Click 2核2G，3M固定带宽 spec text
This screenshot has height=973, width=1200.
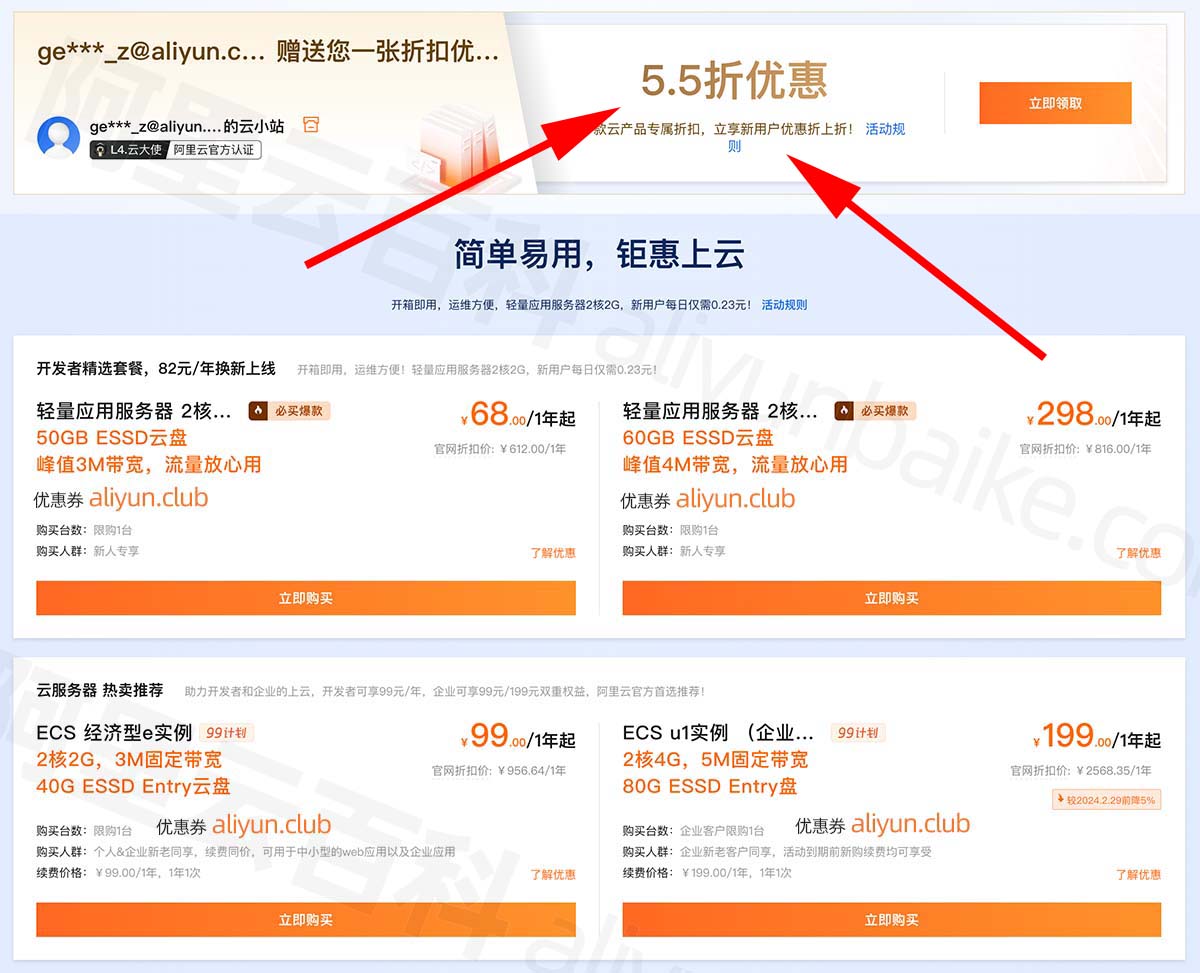point(129,760)
